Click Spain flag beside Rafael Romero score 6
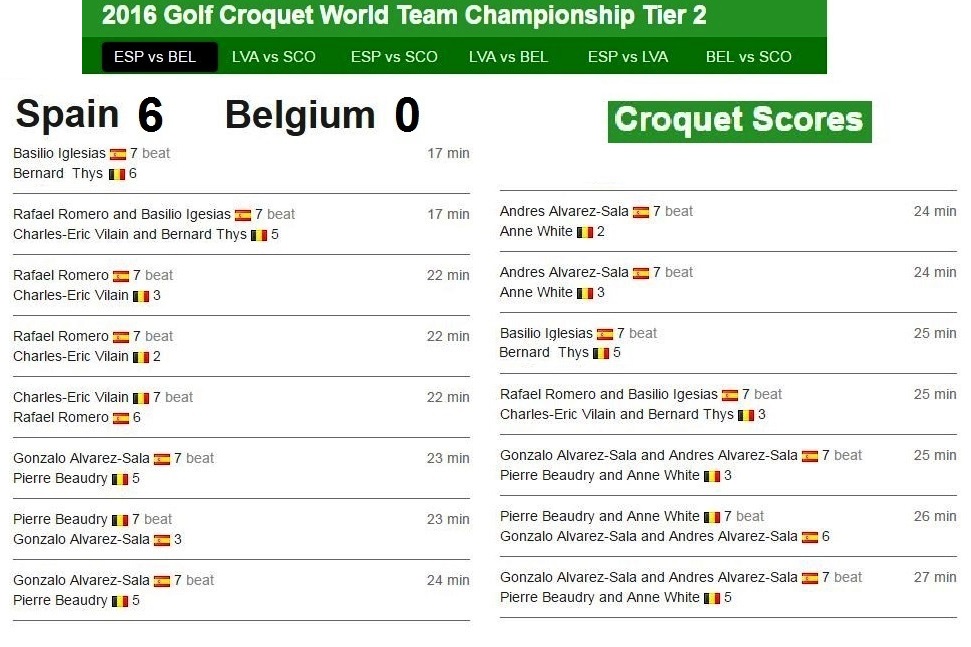Screen dimensions: 971x647 pyautogui.click(x=121, y=419)
